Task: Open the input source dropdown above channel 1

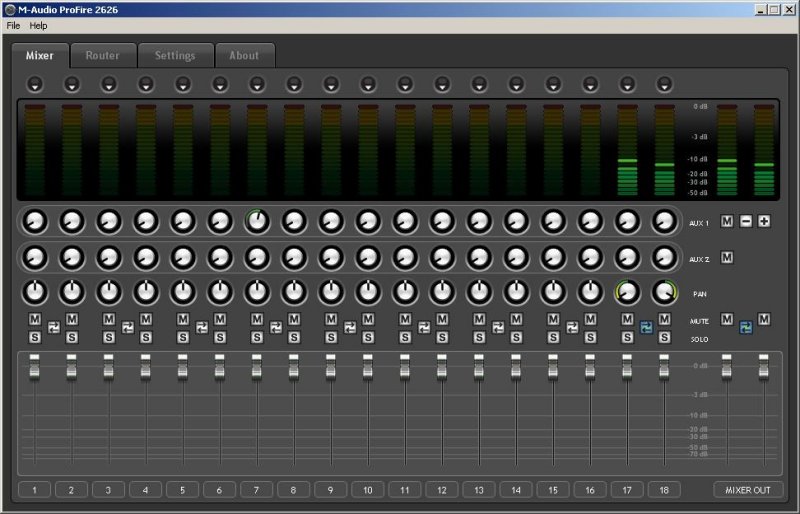Action: coord(35,84)
